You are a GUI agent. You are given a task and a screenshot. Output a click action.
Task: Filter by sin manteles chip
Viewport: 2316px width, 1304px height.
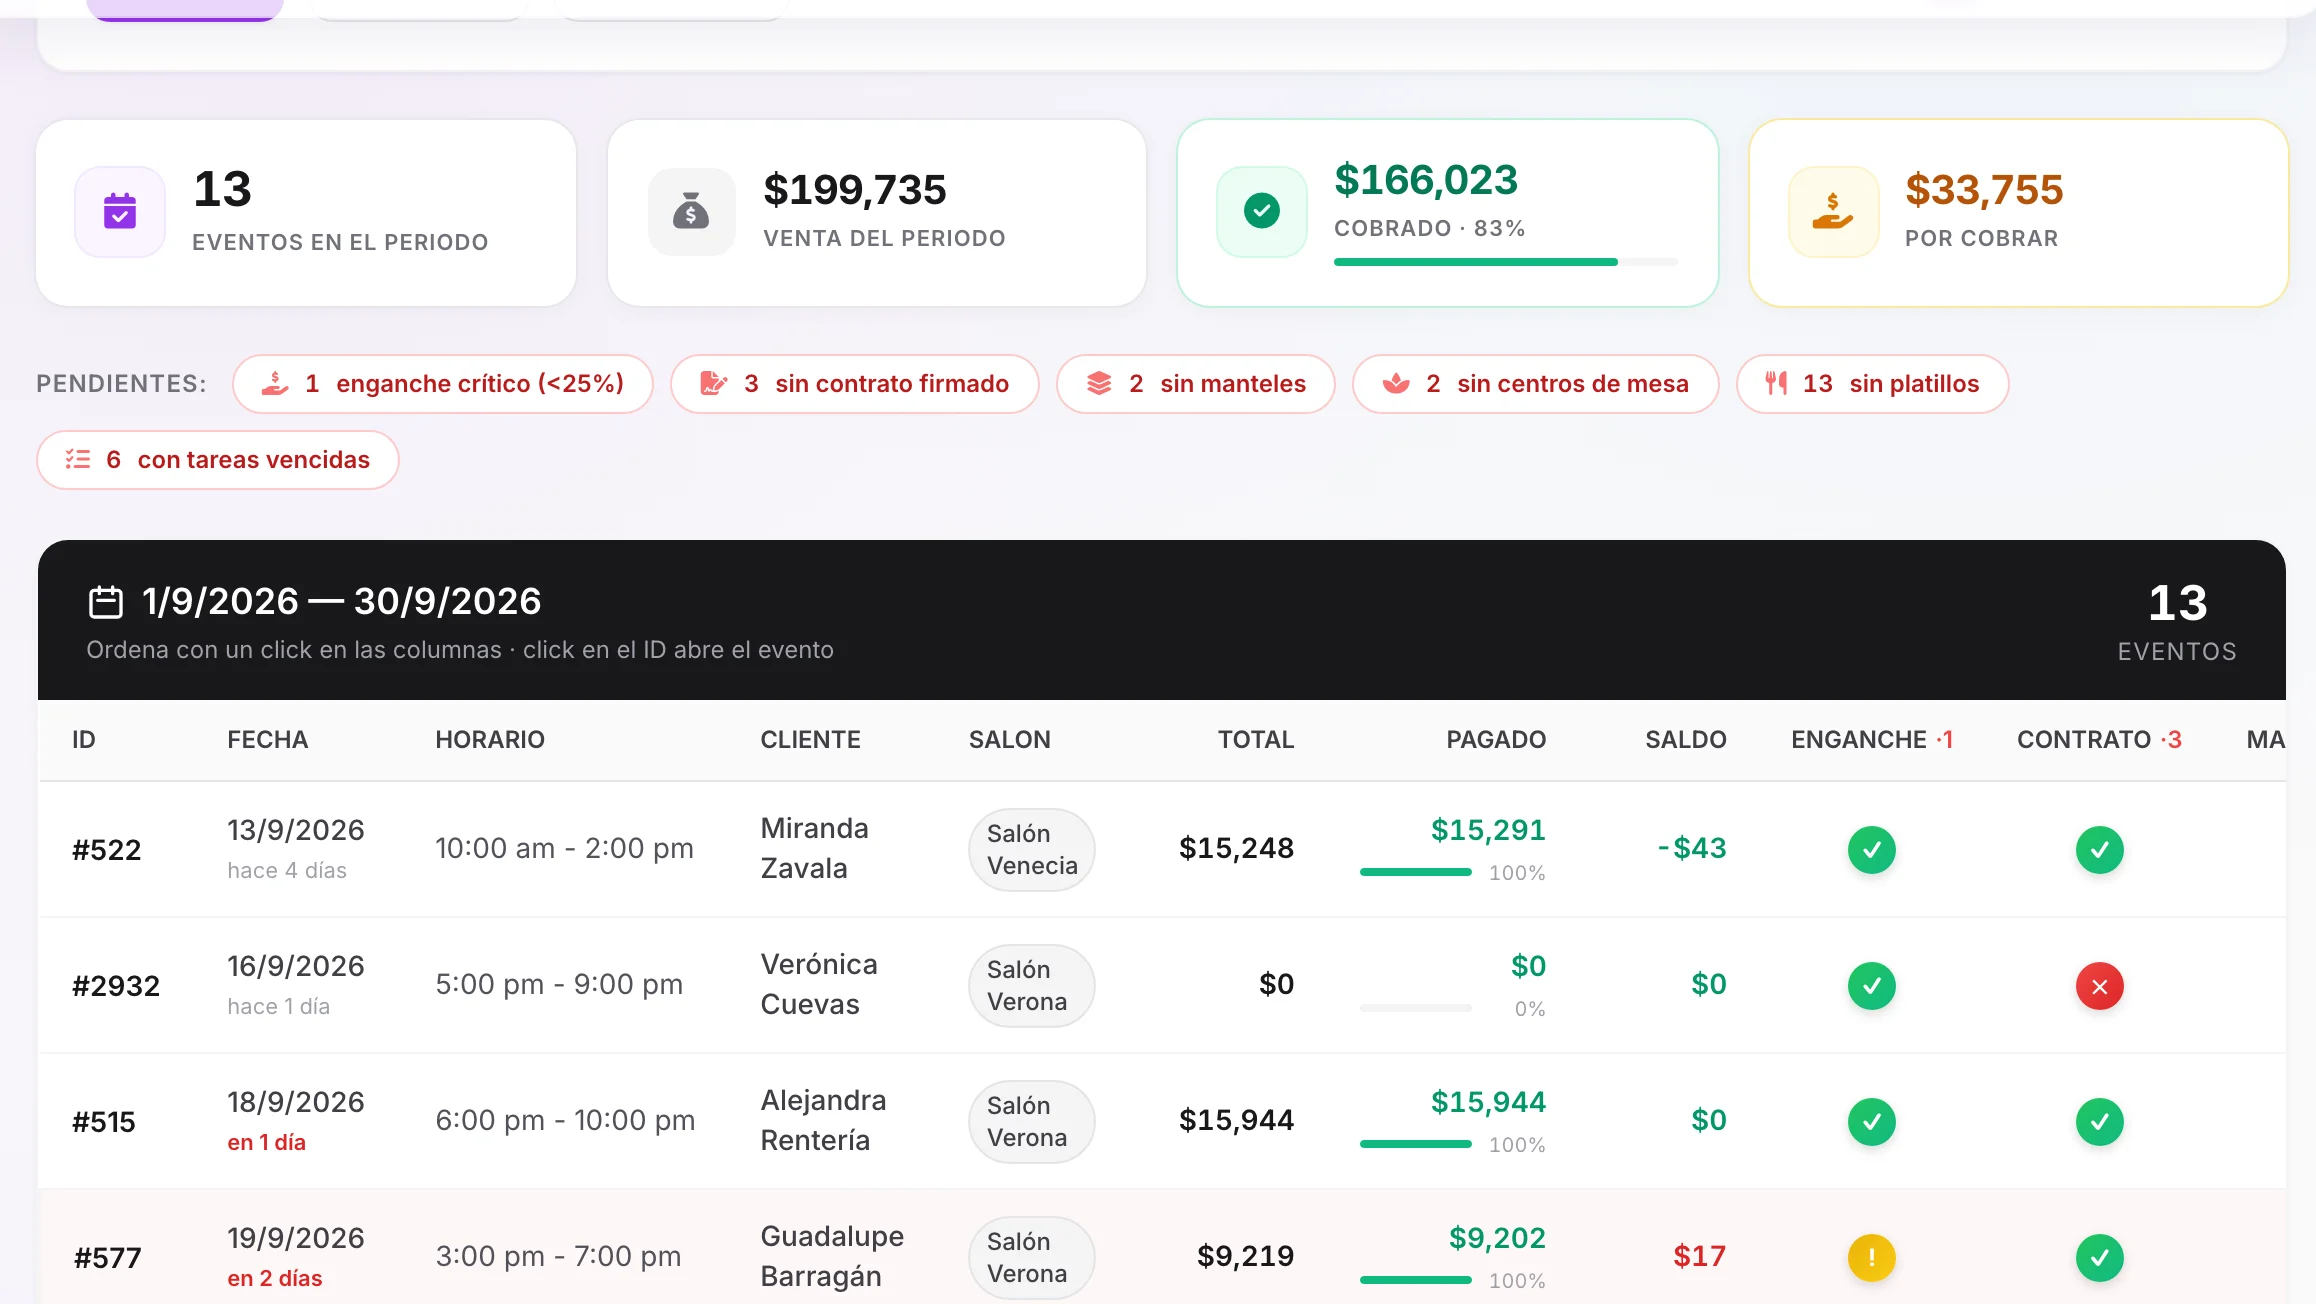point(1196,384)
